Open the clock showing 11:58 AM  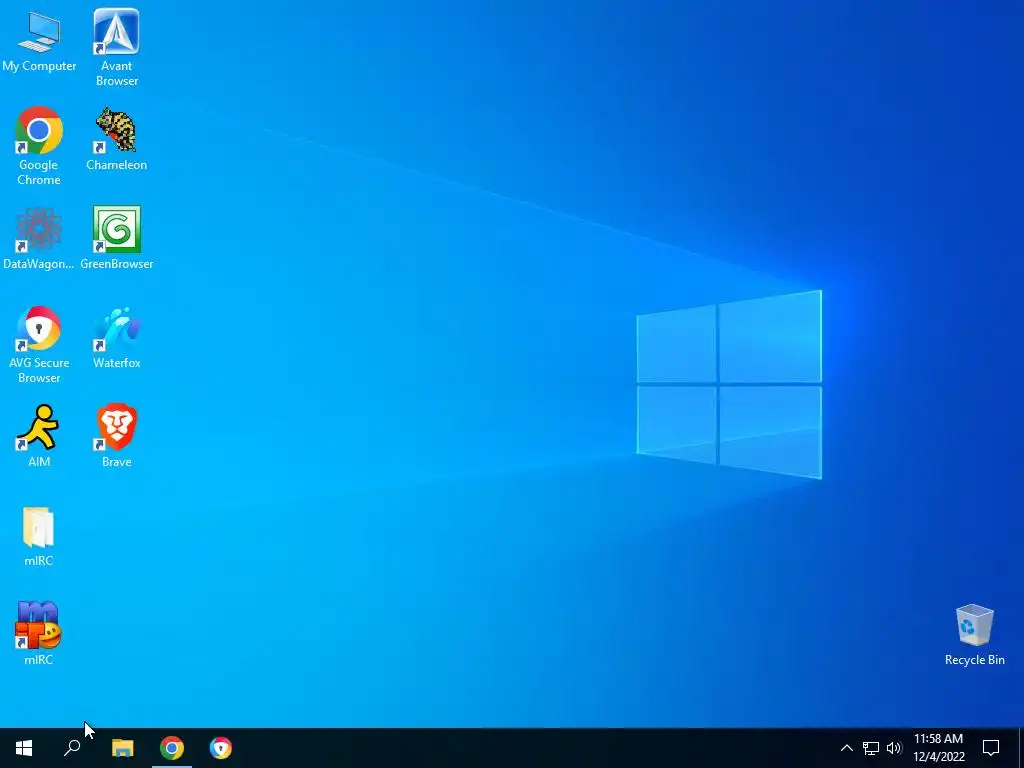[x=938, y=748]
